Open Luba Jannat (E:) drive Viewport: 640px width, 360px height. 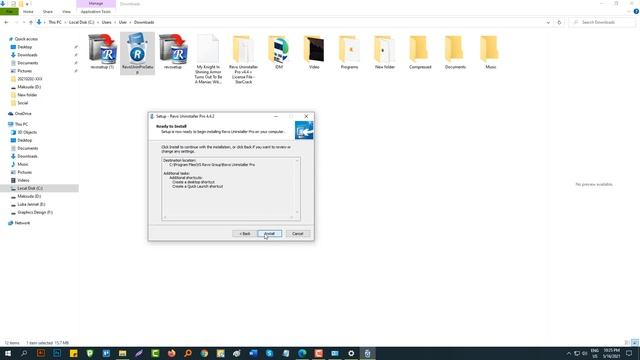click(31, 204)
